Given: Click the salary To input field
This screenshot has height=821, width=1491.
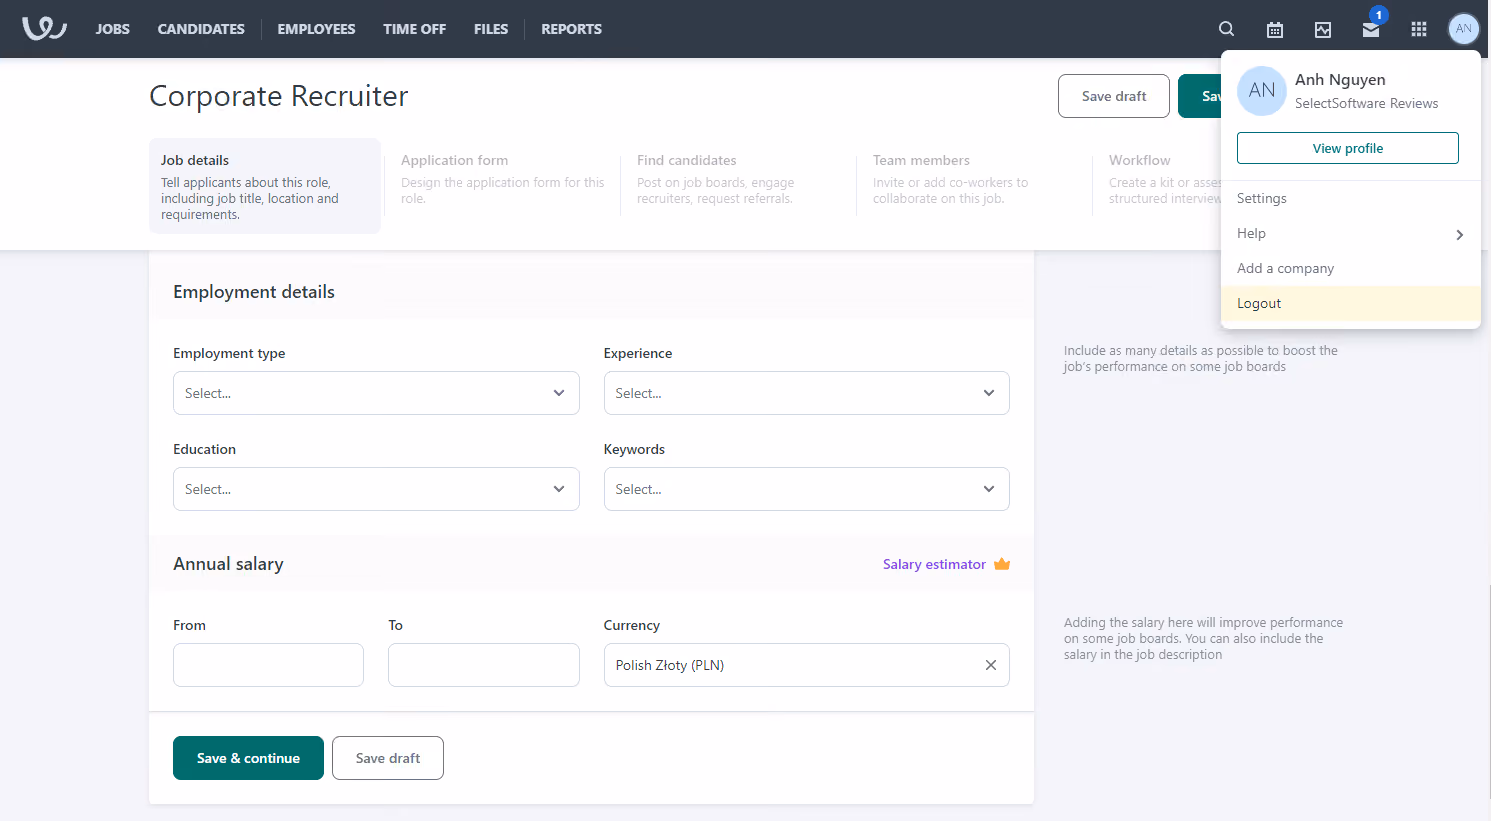Looking at the screenshot, I should pyautogui.click(x=484, y=665).
